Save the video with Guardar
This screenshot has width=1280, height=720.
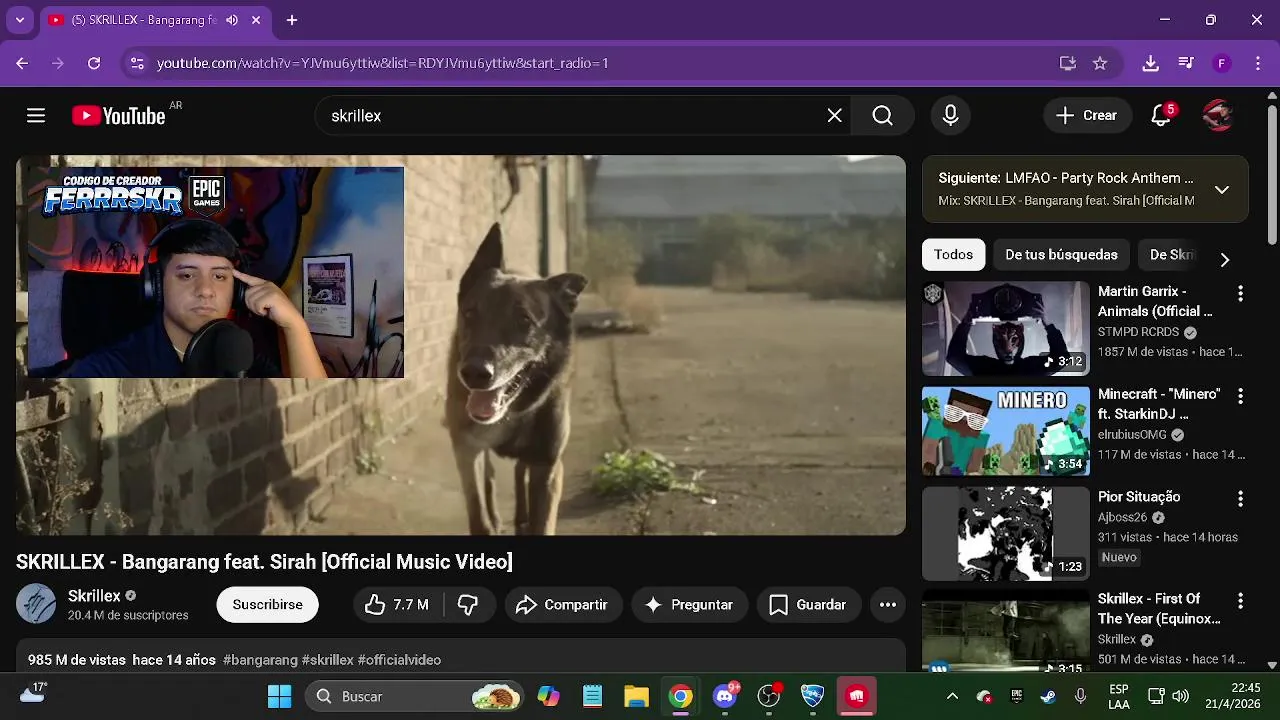coord(808,605)
